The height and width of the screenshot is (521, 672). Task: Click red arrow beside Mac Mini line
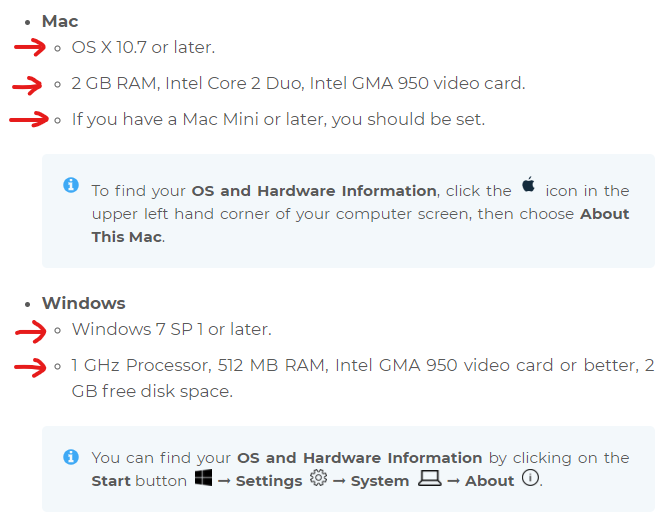[x=29, y=120]
